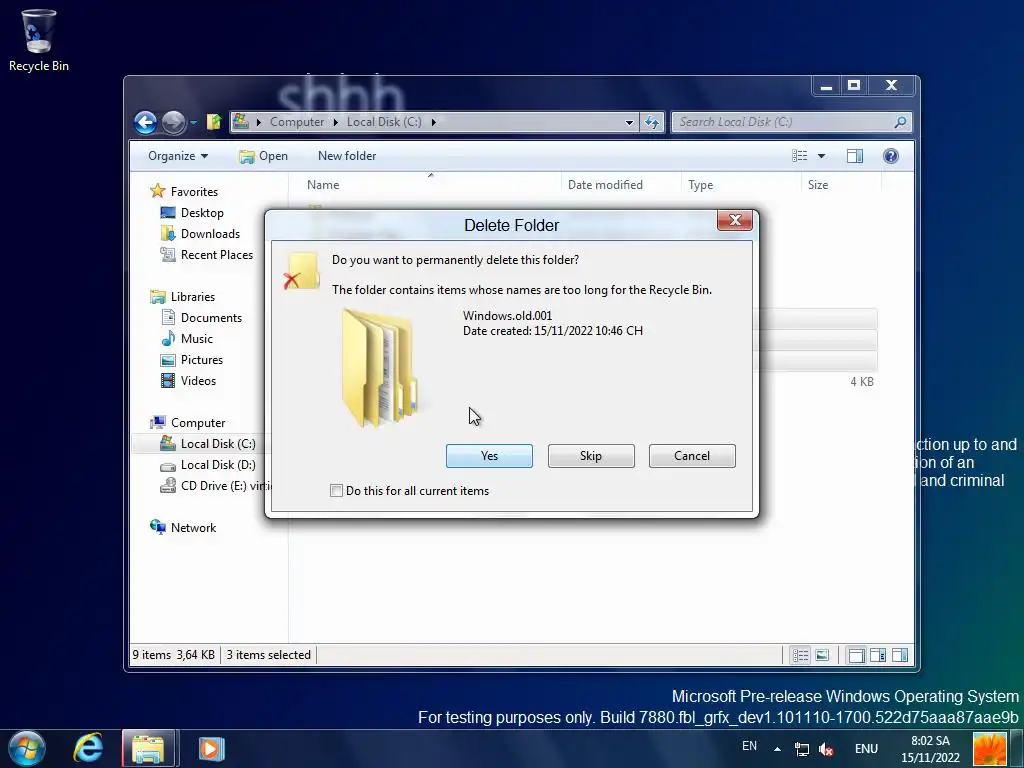Click the search magnifier icon

[900, 122]
